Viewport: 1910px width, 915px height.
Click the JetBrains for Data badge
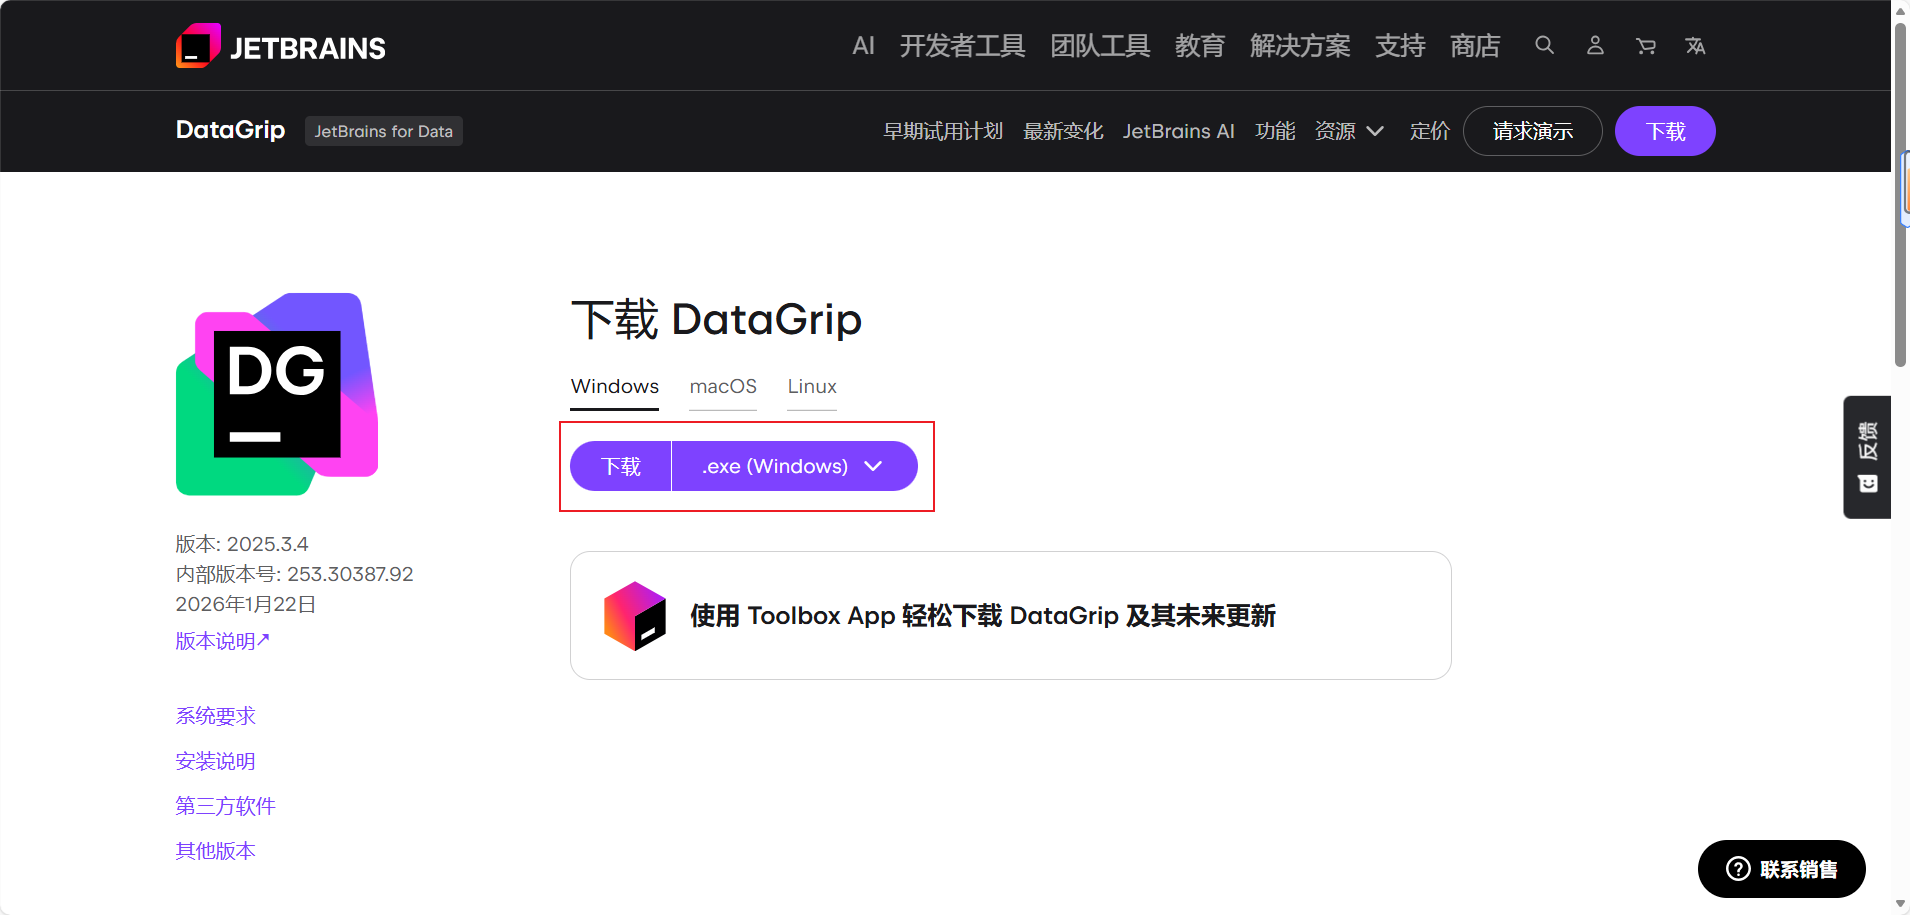tap(384, 131)
